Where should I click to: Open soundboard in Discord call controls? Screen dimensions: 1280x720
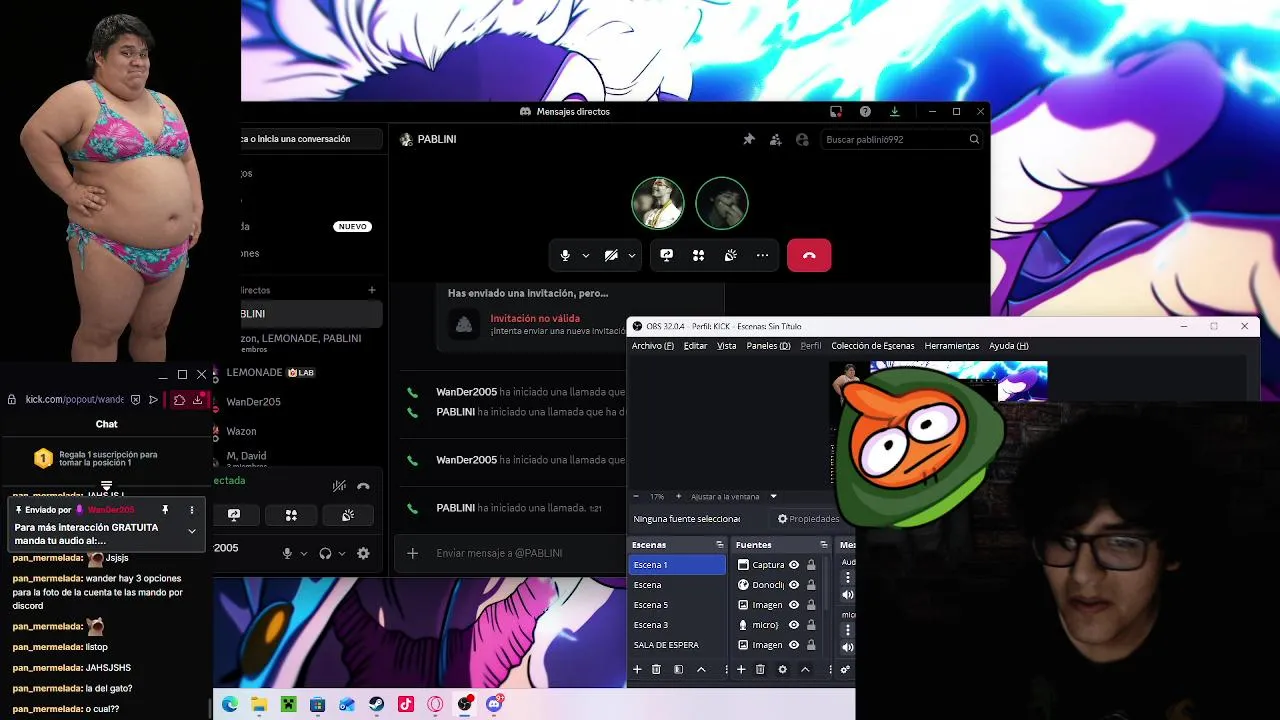click(731, 256)
